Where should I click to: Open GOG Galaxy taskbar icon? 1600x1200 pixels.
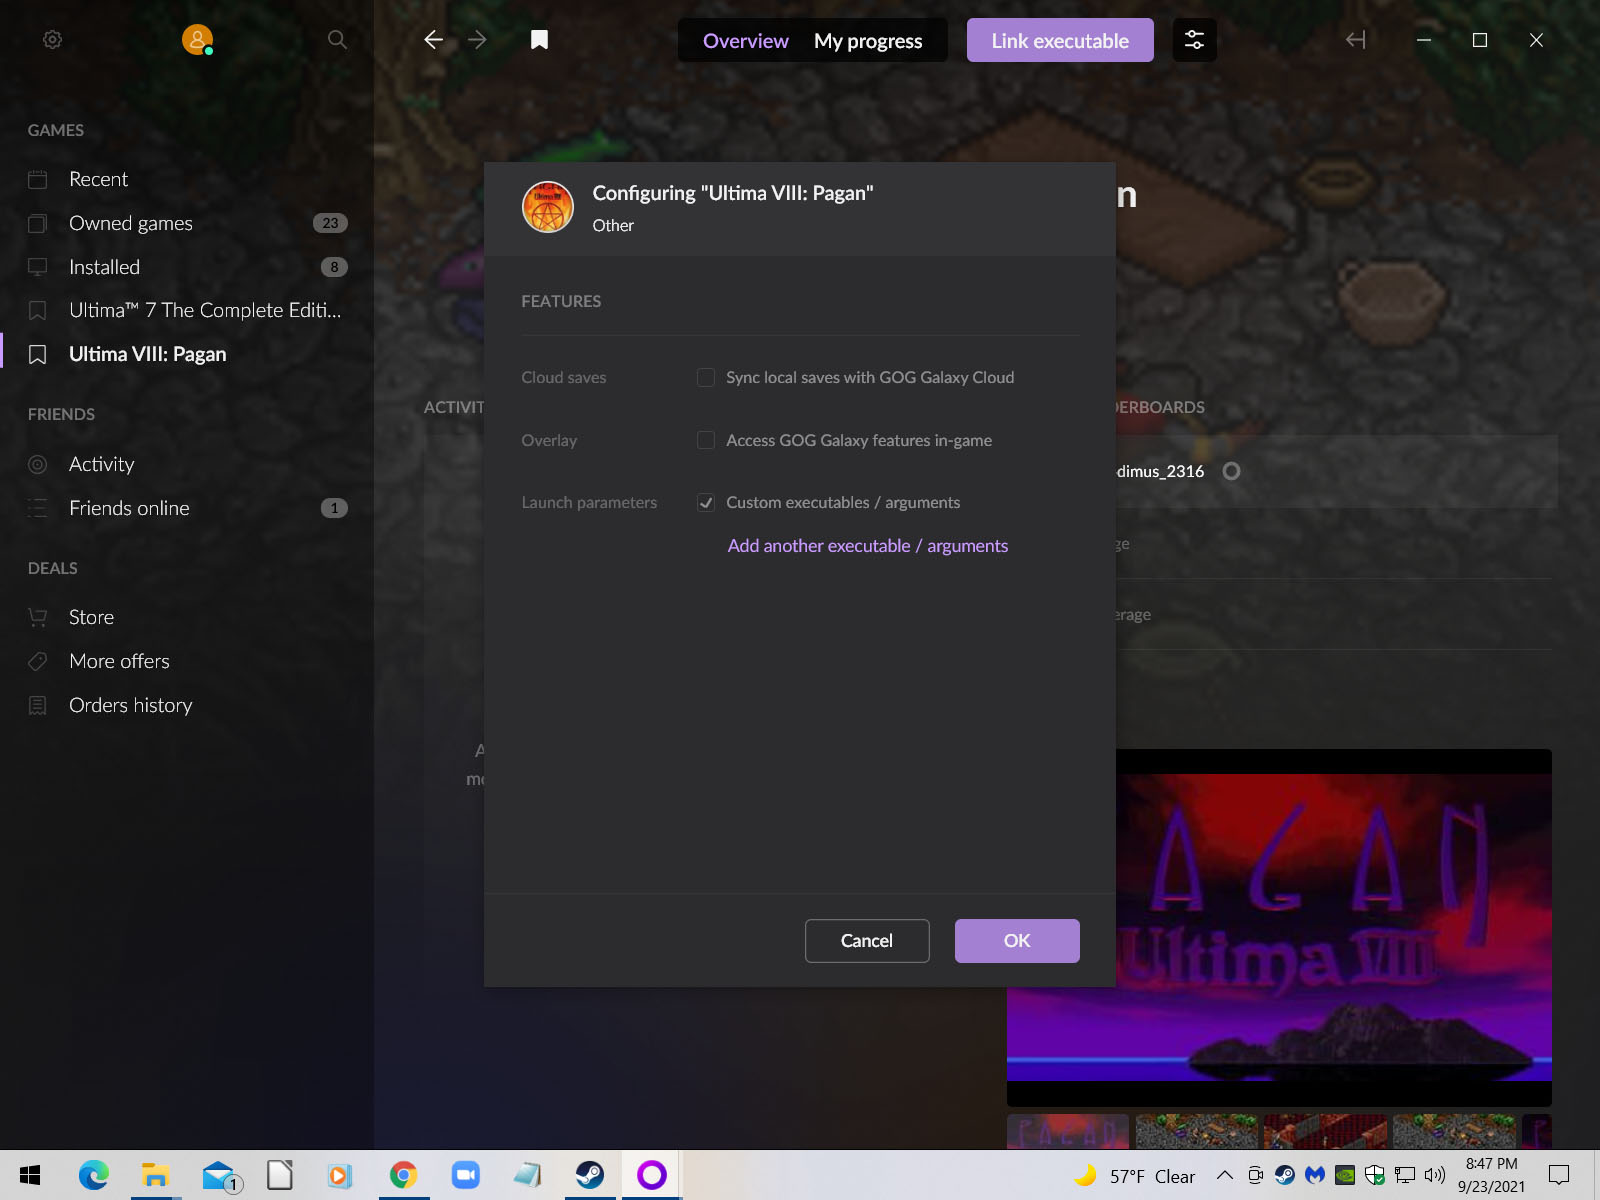point(651,1175)
